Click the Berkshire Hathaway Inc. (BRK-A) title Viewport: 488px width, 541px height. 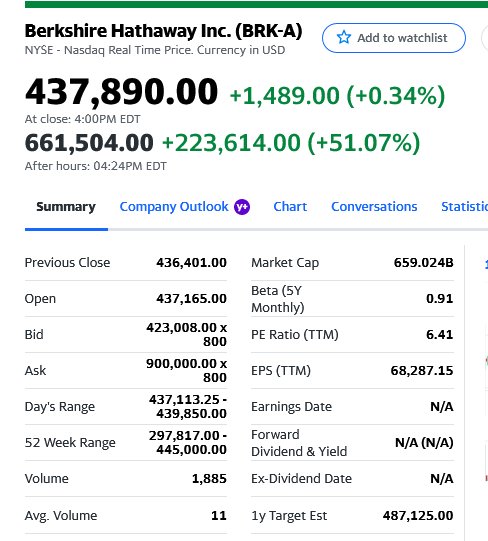pos(163,31)
